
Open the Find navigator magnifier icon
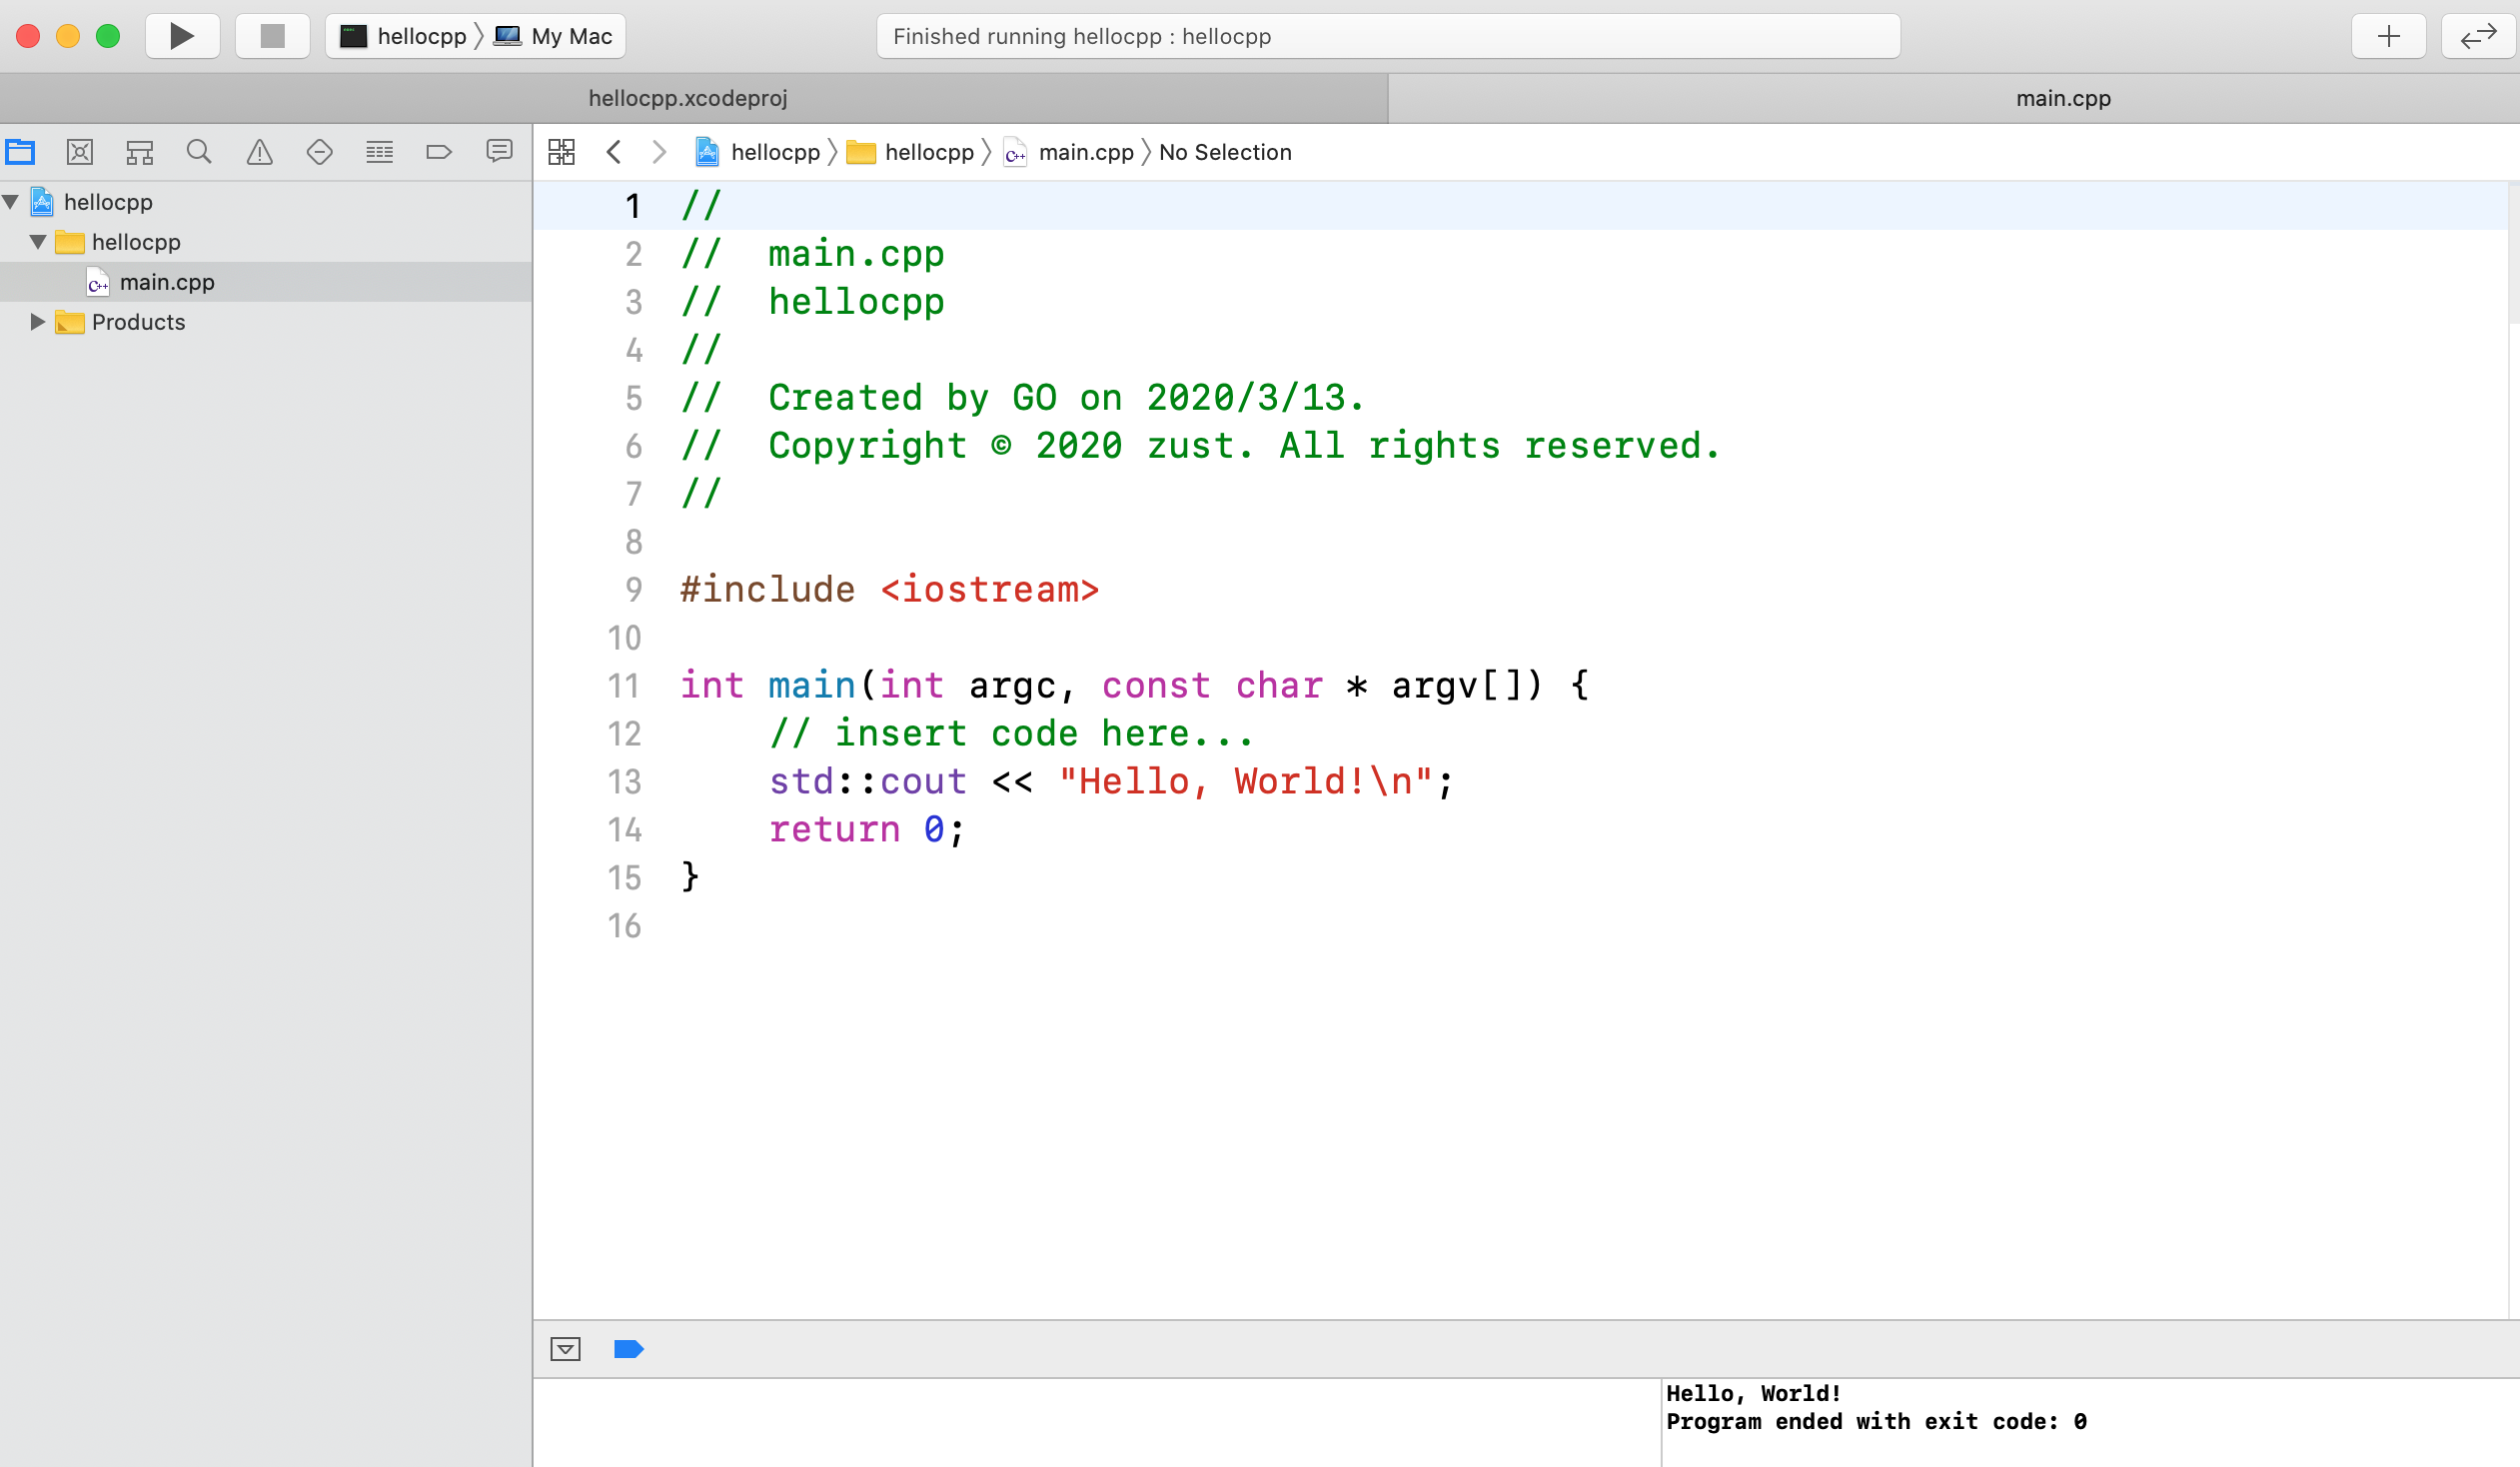click(199, 152)
